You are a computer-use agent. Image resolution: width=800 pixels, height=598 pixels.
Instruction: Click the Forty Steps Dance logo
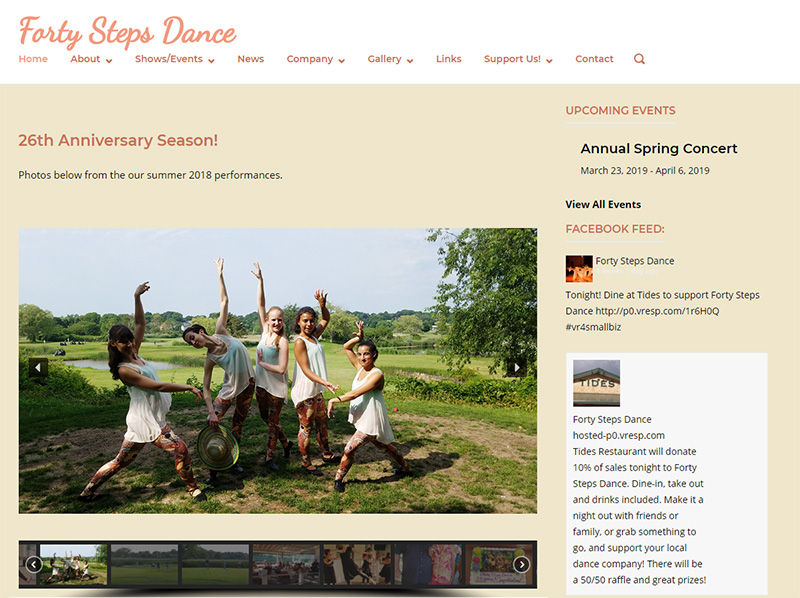127,32
